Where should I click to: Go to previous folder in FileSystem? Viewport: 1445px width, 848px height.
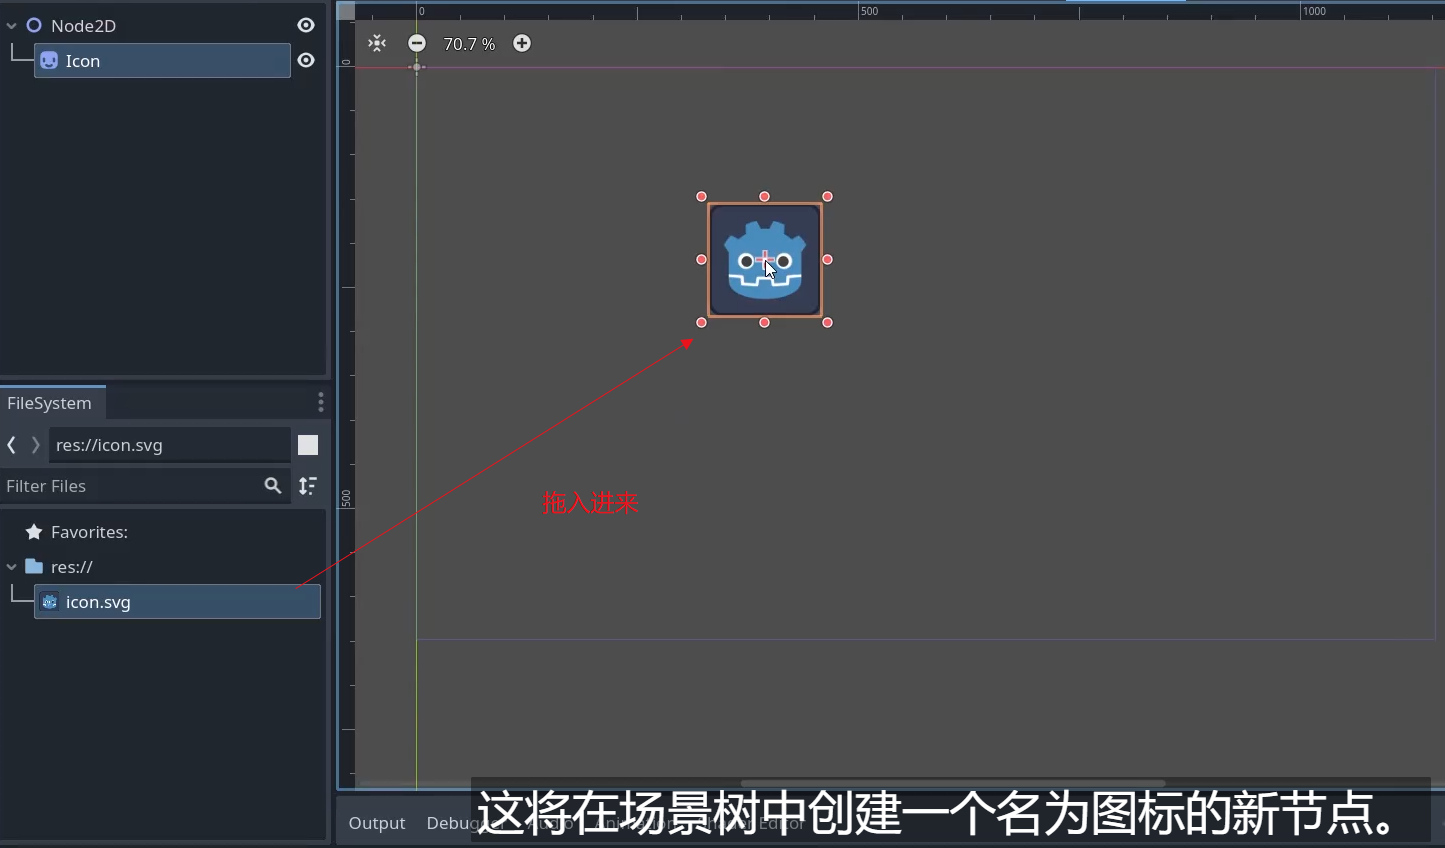[11, 445]
